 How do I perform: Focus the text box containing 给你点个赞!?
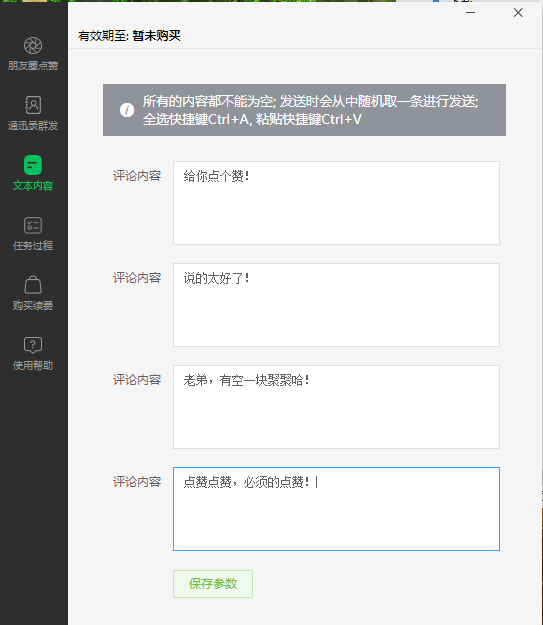(336, 203)
